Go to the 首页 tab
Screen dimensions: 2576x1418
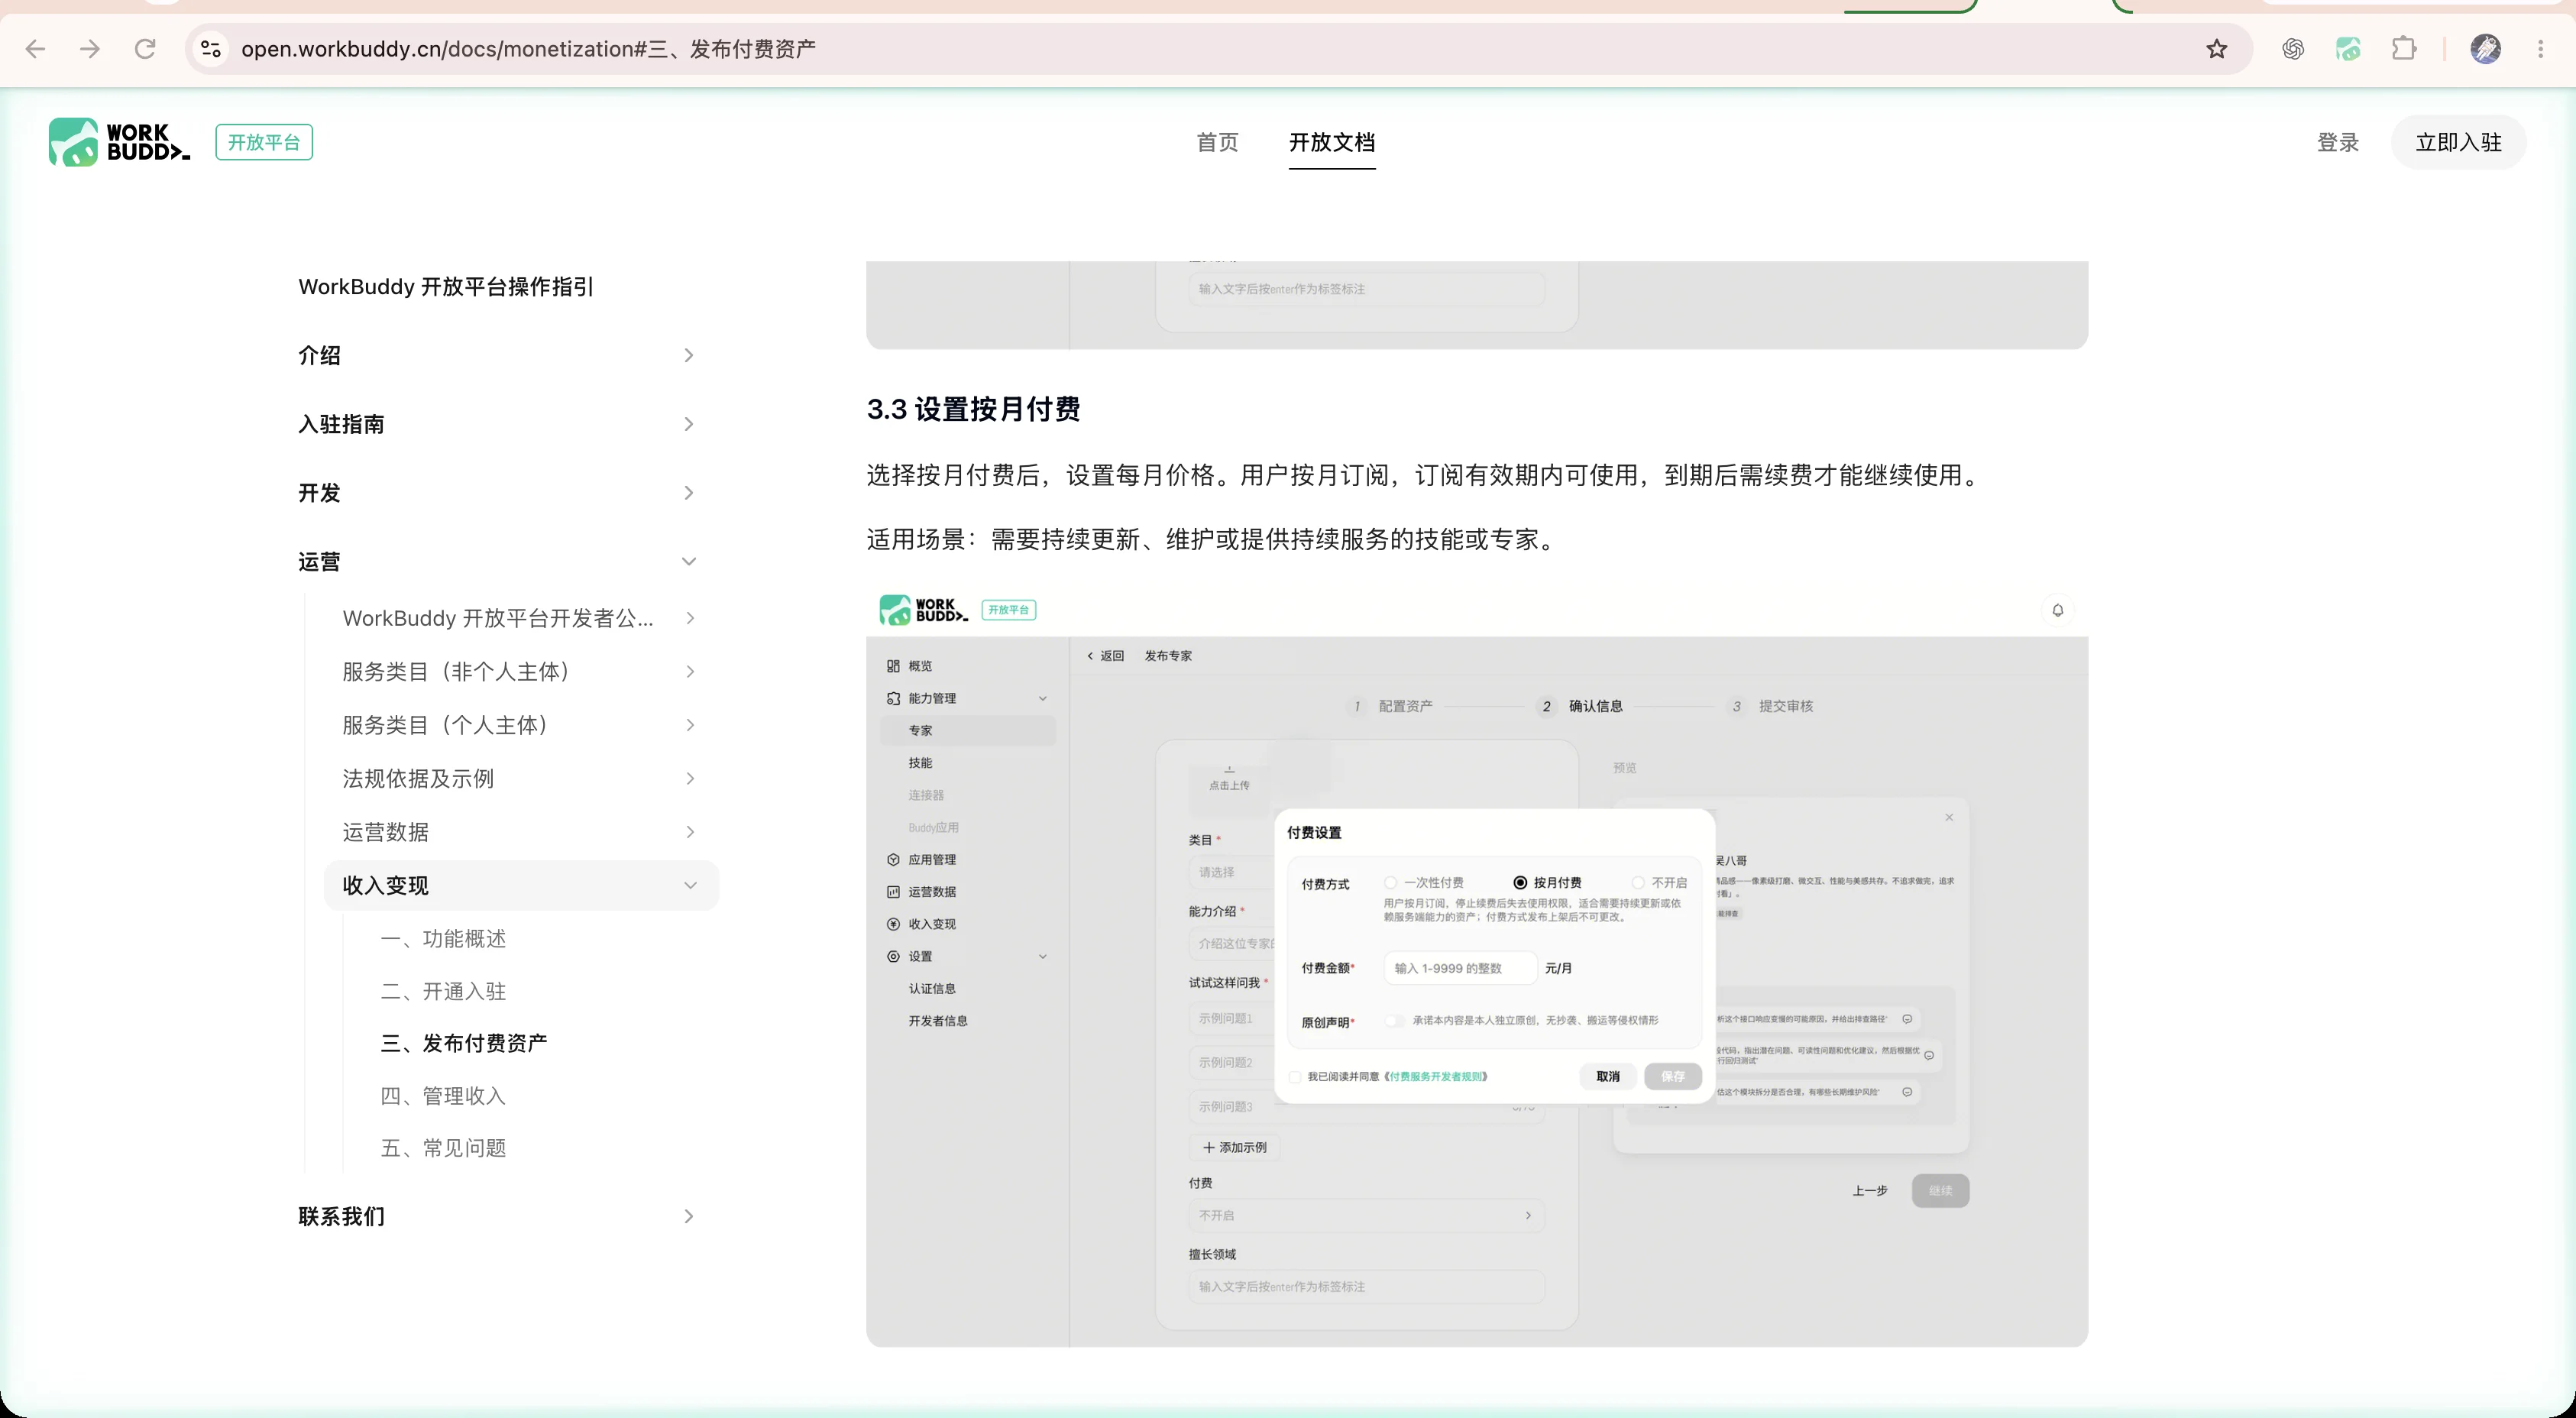(x=1217, y=142)
